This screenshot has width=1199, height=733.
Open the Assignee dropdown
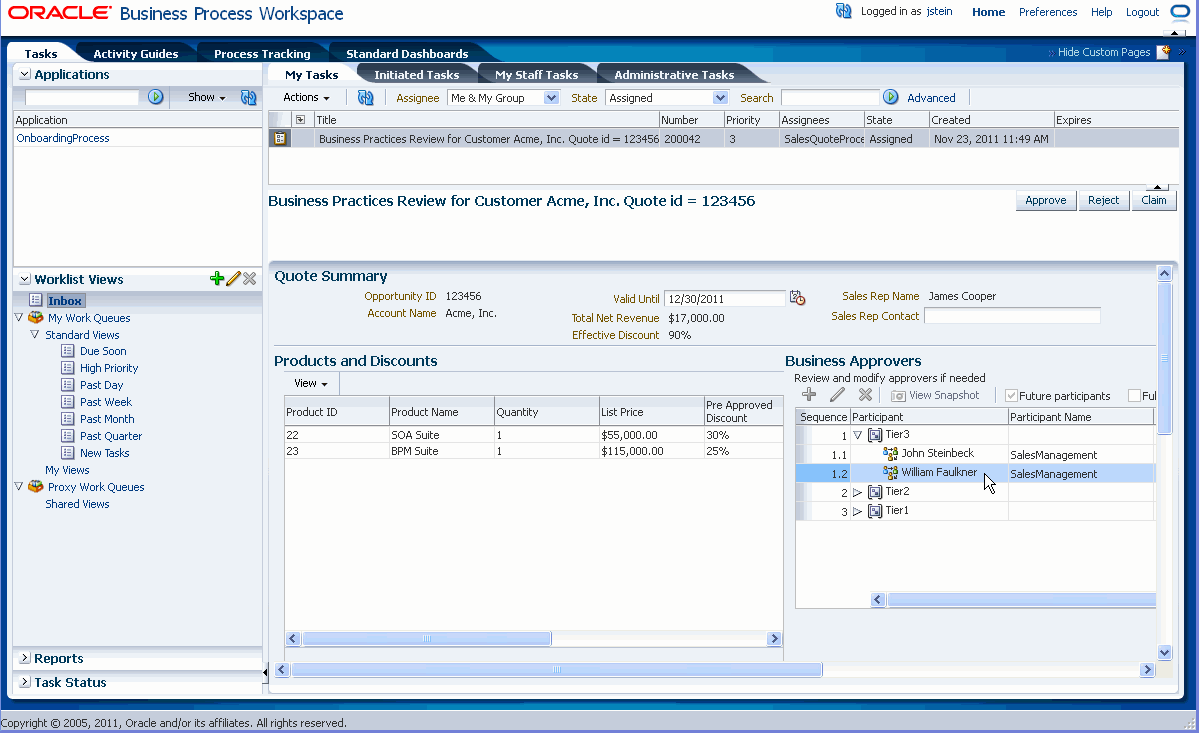point(551,97)
